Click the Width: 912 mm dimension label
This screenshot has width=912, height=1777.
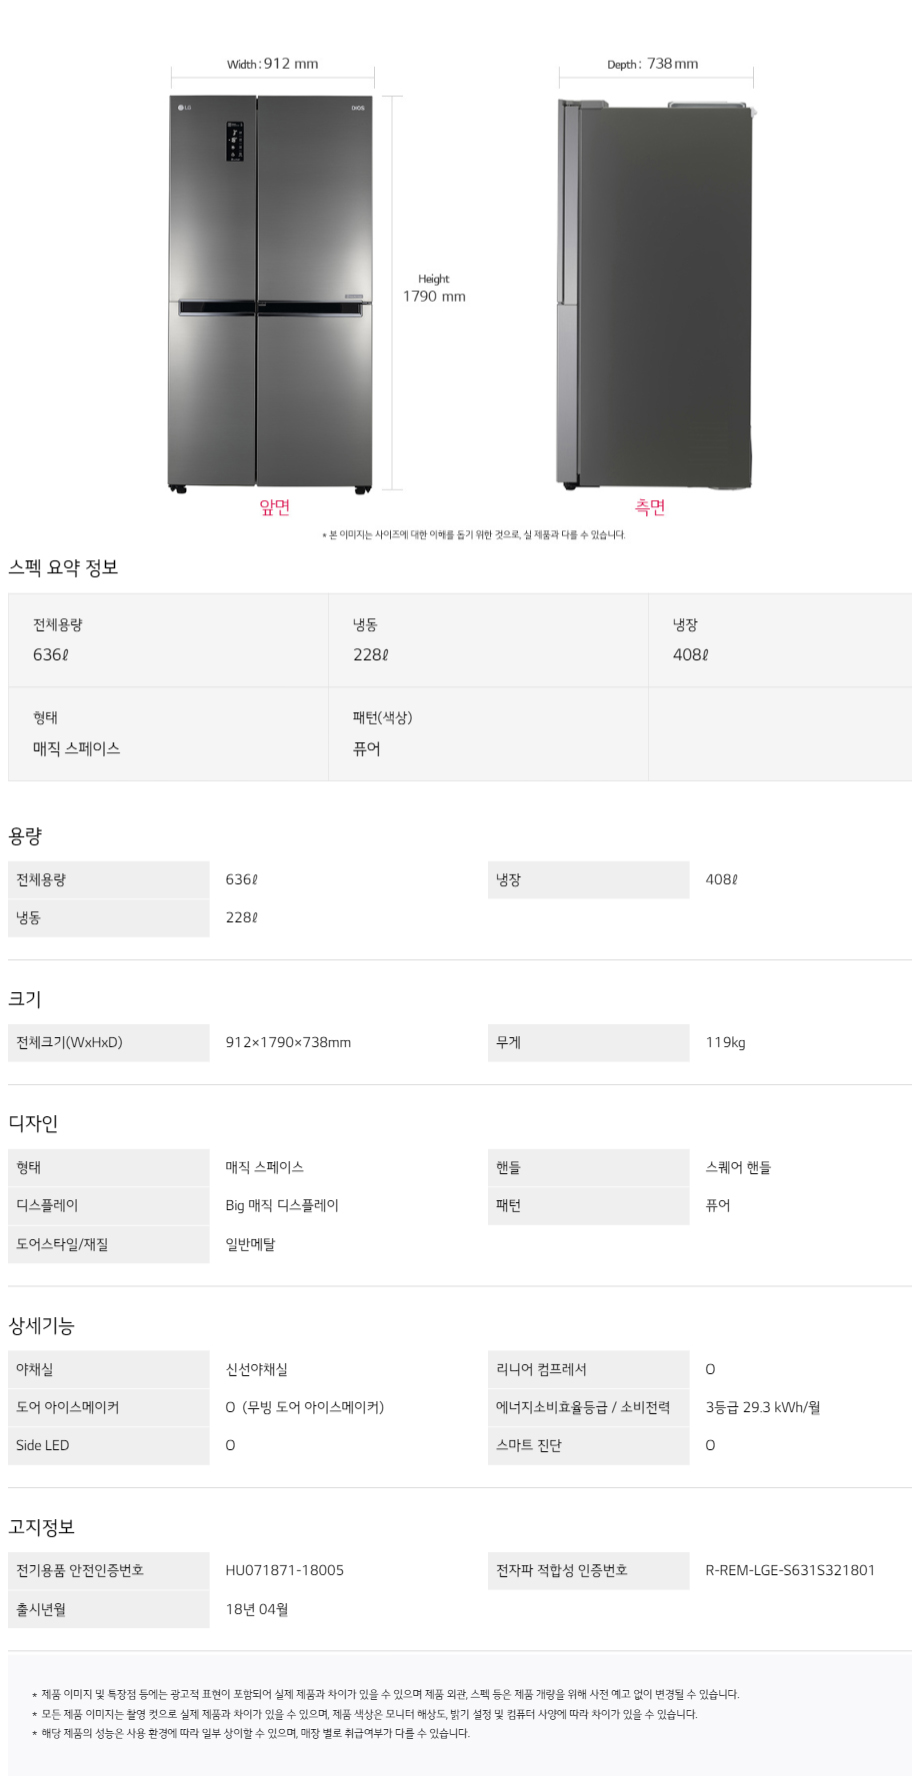[272, 64]
